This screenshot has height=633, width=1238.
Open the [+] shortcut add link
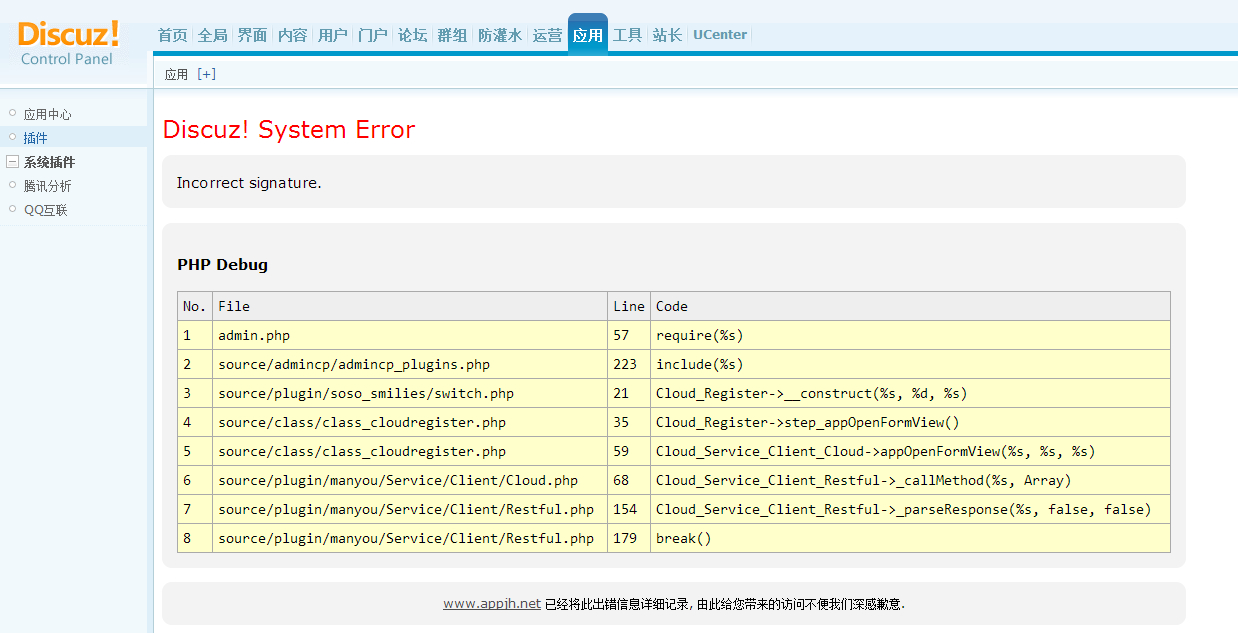(x=206, y=74)
